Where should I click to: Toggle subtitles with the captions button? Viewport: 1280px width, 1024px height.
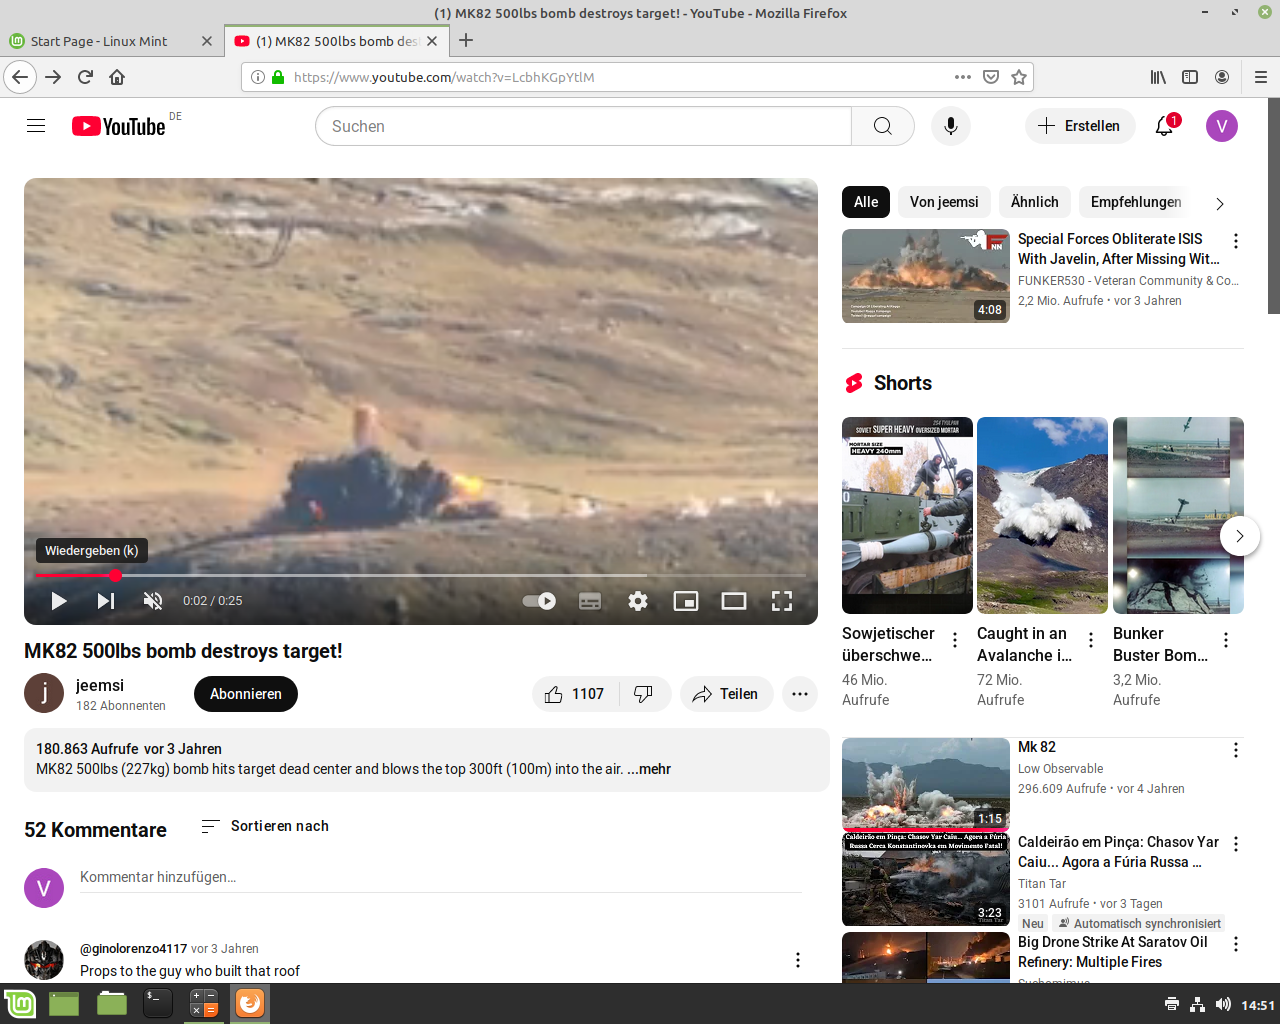point(590,601)
